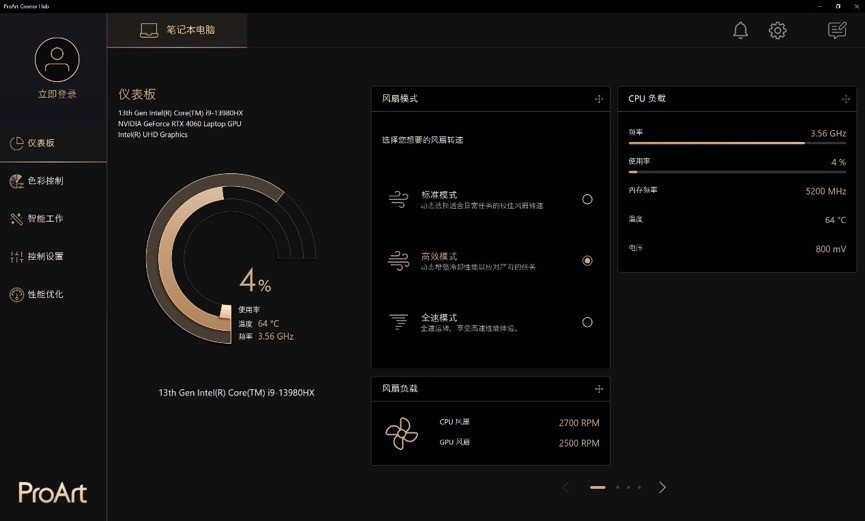
Task: Minimize the ProArt Creator Hub window
Action: tap(820, 6)
